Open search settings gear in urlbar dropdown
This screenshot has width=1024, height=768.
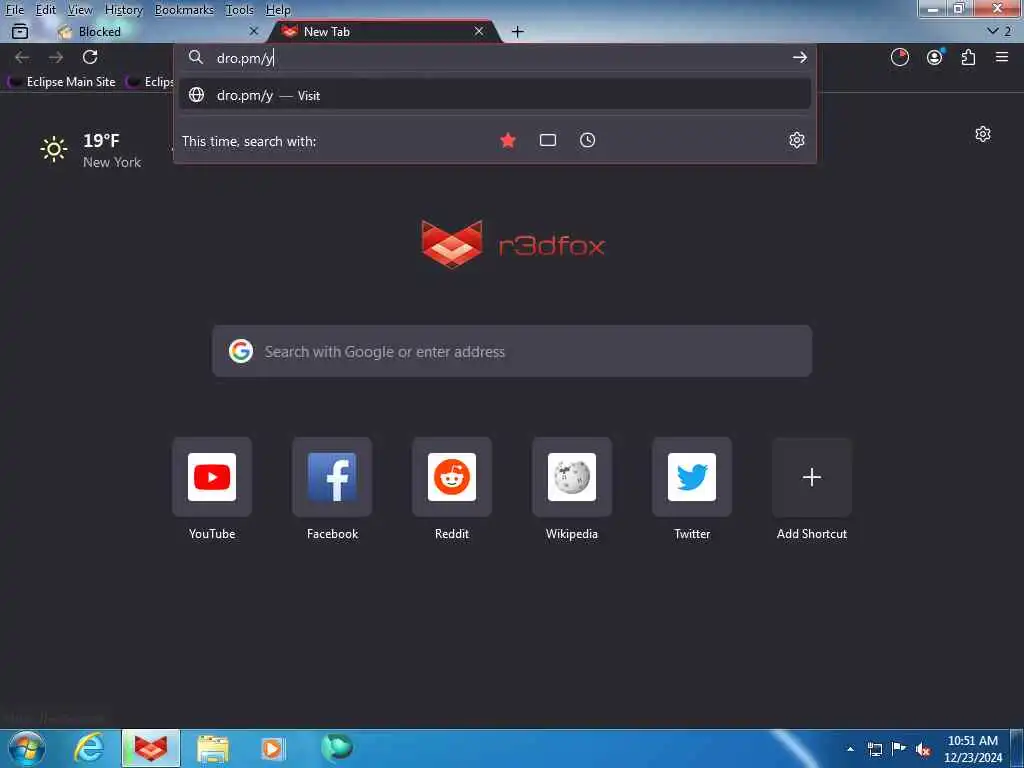(797, 140)
